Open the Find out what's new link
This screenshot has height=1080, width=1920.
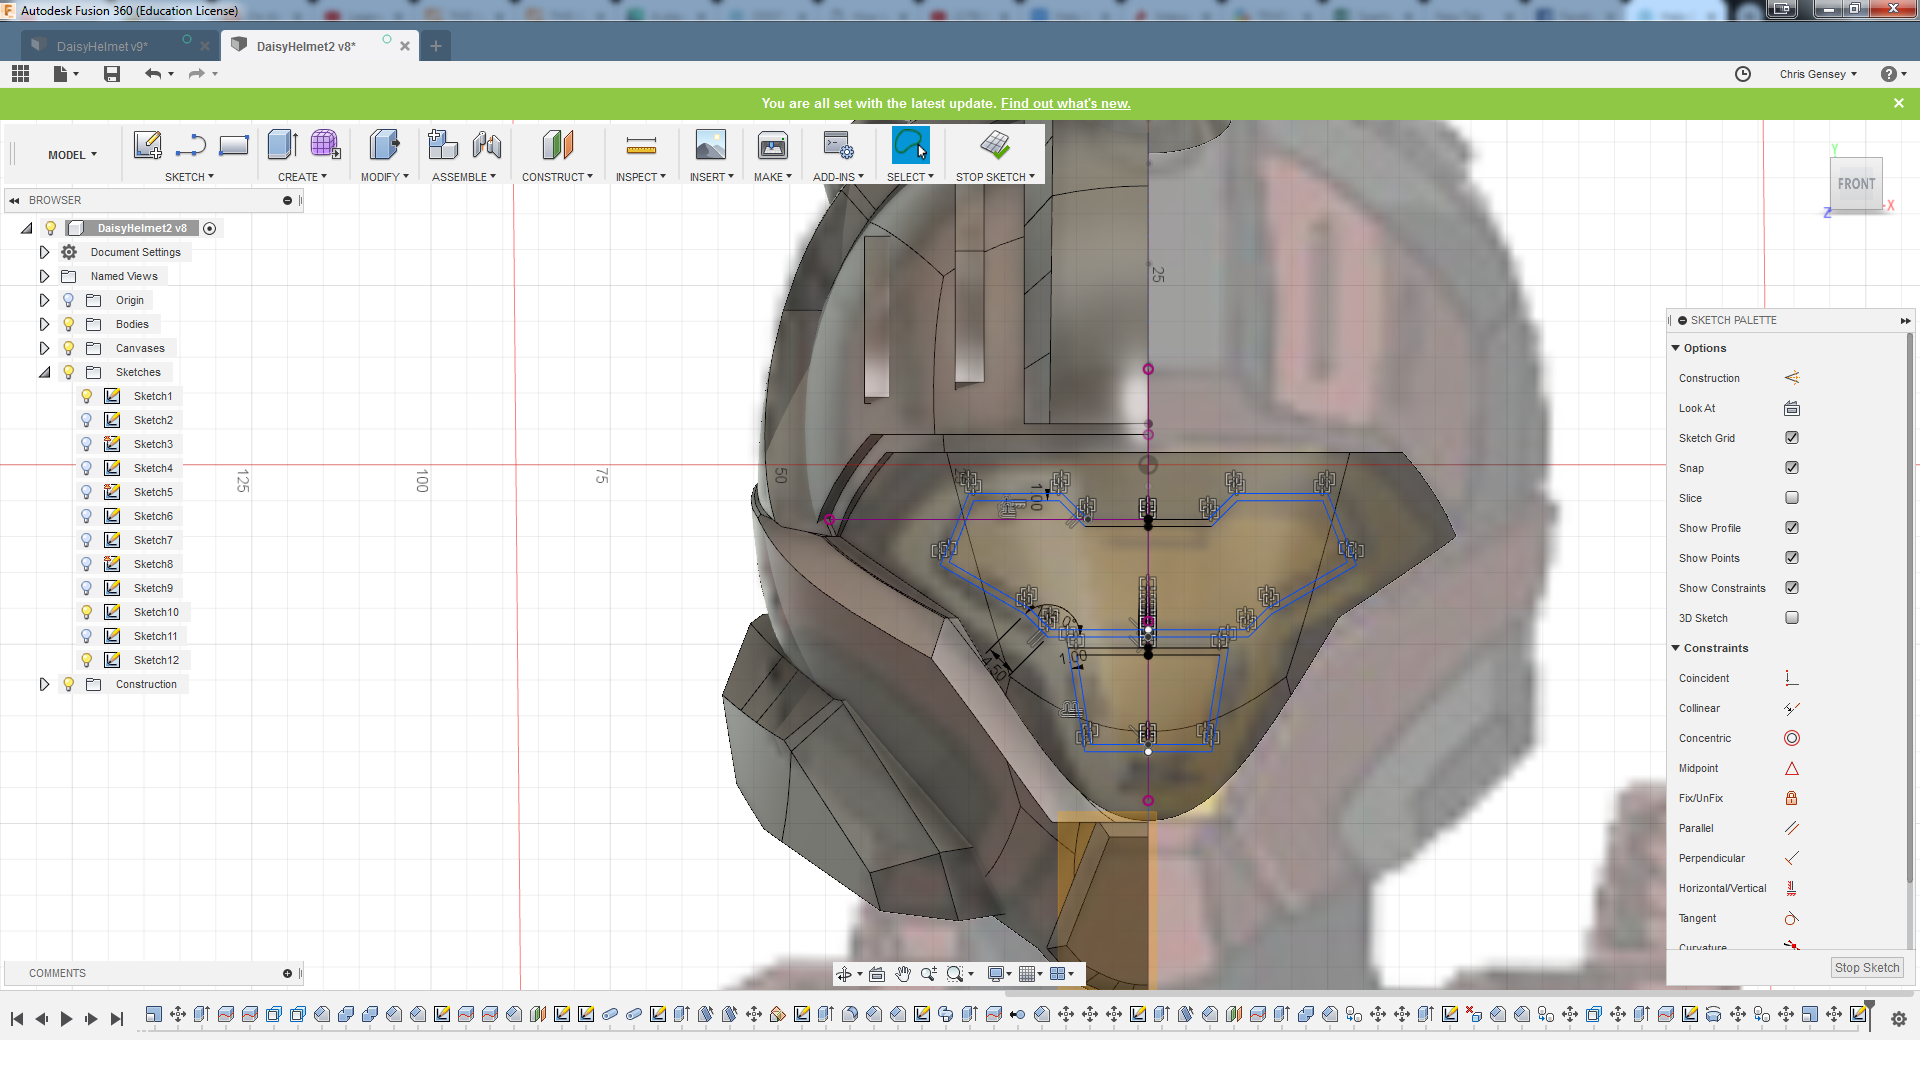pyautogui.click(x=1065, y=103)
